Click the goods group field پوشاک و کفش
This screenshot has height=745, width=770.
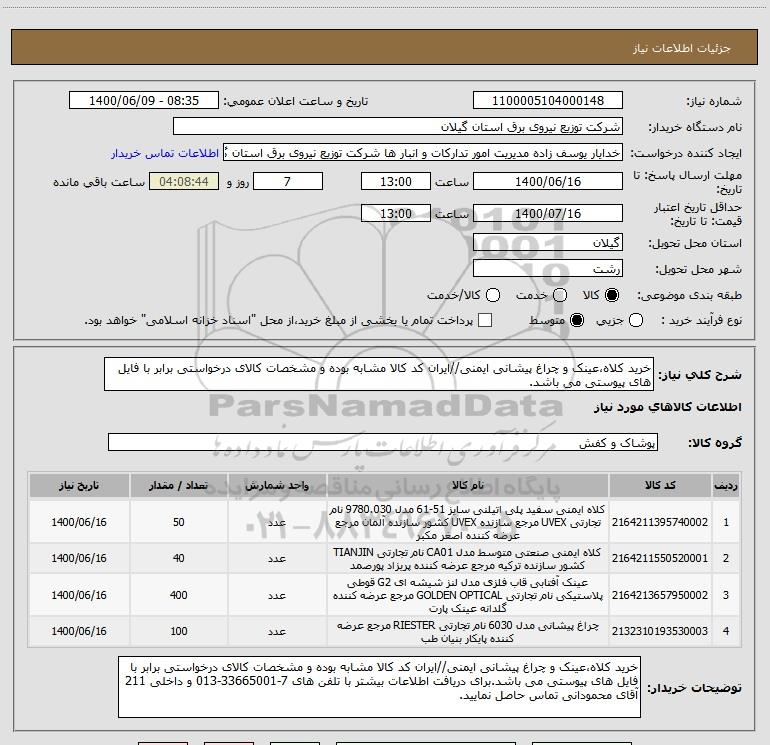tap(383, 442)
